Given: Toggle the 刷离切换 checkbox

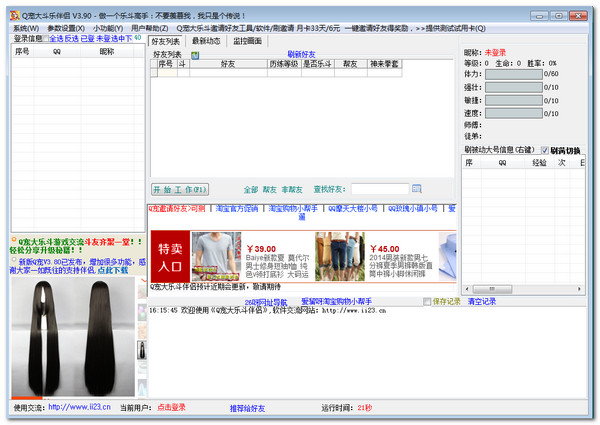Looking at the screenshot, I should [545, 150].
